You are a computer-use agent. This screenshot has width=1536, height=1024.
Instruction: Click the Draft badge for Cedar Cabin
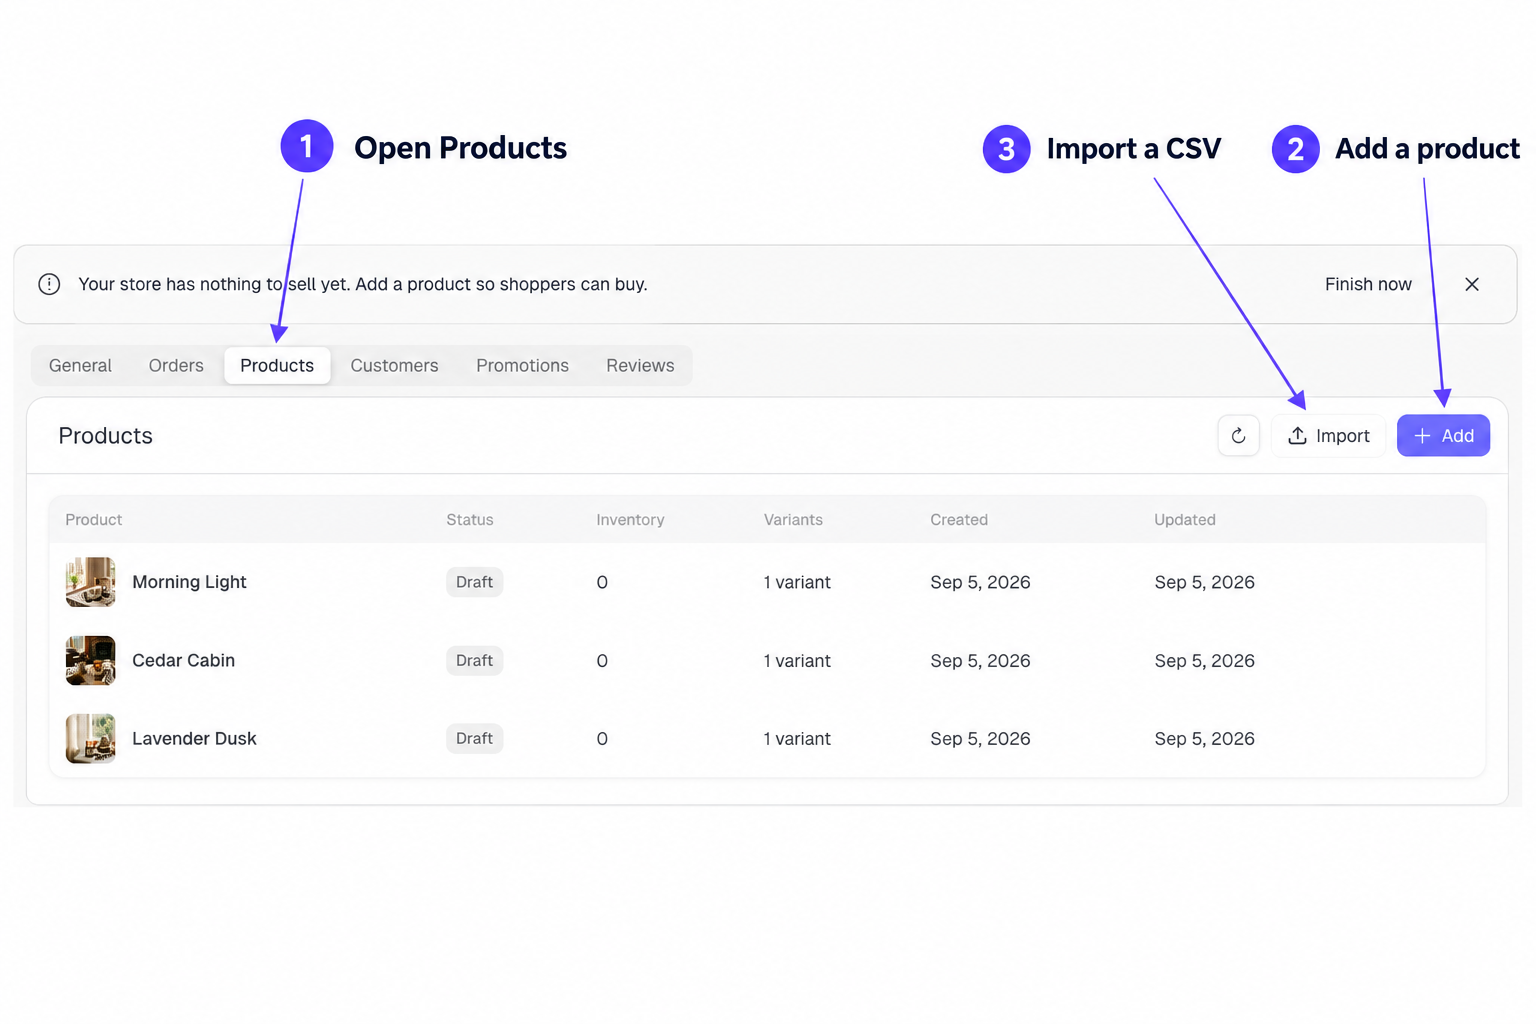click(x=474, y=661)
